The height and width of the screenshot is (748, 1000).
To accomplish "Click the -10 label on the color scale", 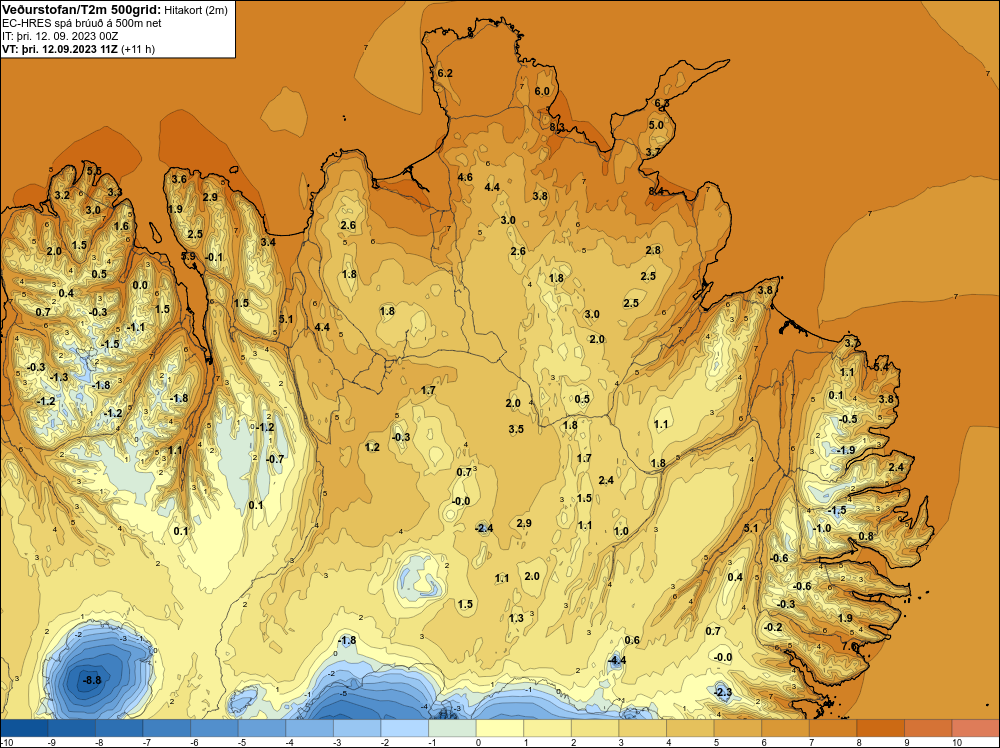I will pyautogui.click(x=6, y=743).
